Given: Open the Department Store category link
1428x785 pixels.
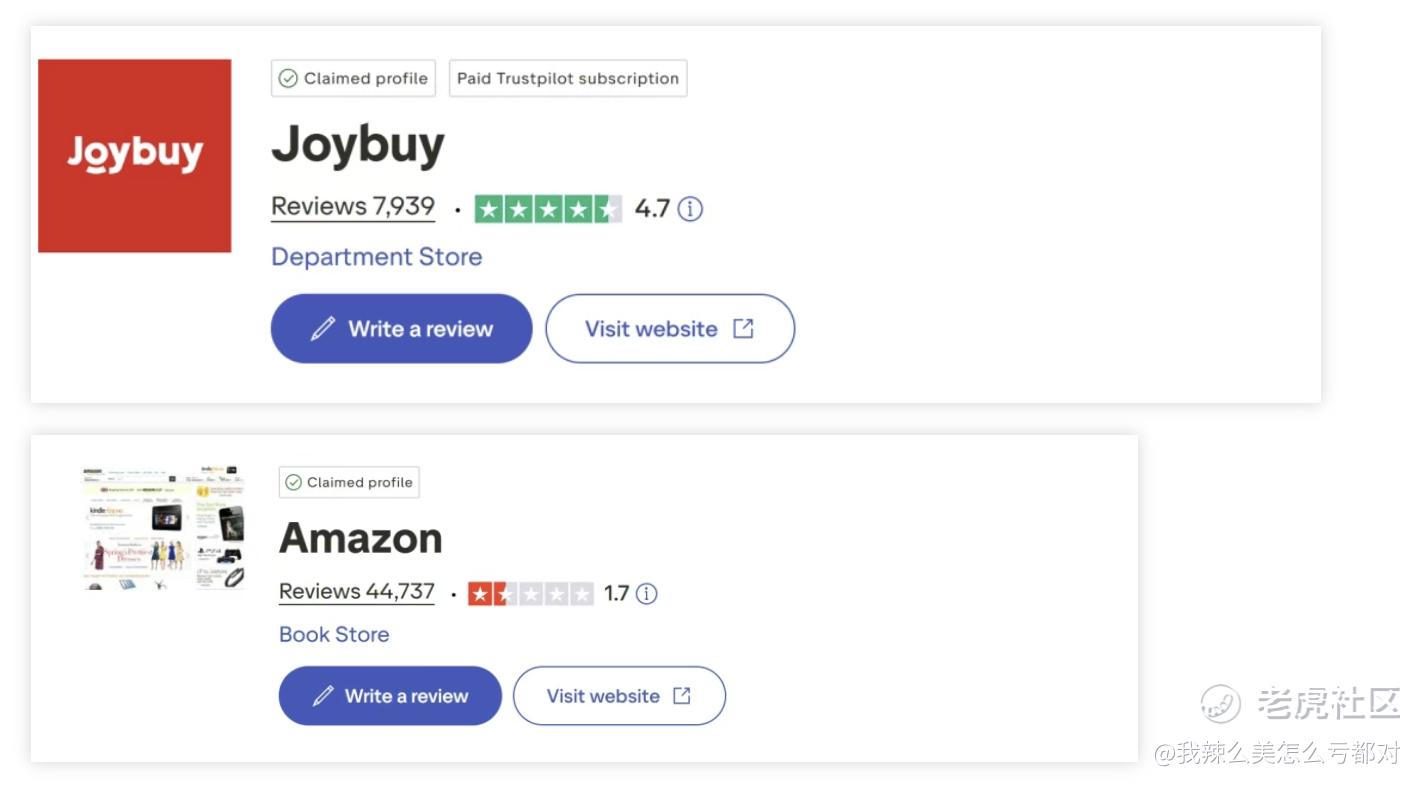Looking at the screenshot, I should pyautogui.click(x=376, y=257).
